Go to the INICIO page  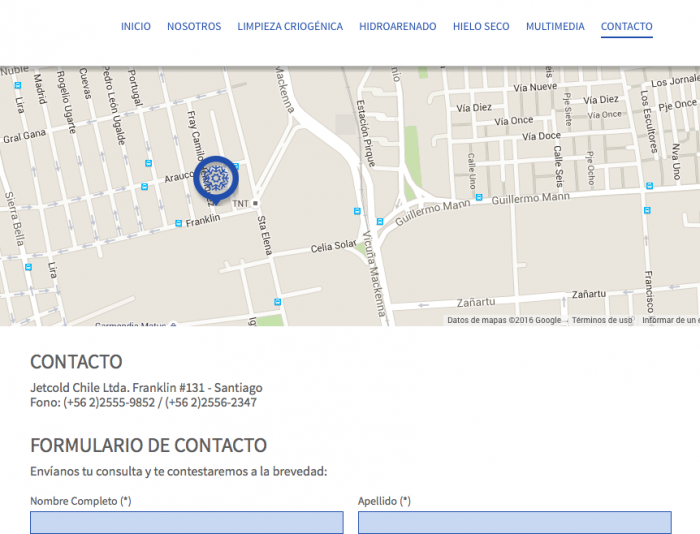[136, 27]
